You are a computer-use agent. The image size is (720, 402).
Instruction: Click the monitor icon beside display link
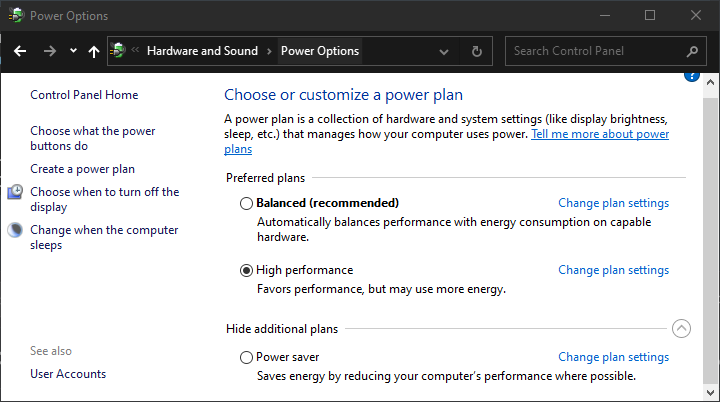click(x=15, y=192)
